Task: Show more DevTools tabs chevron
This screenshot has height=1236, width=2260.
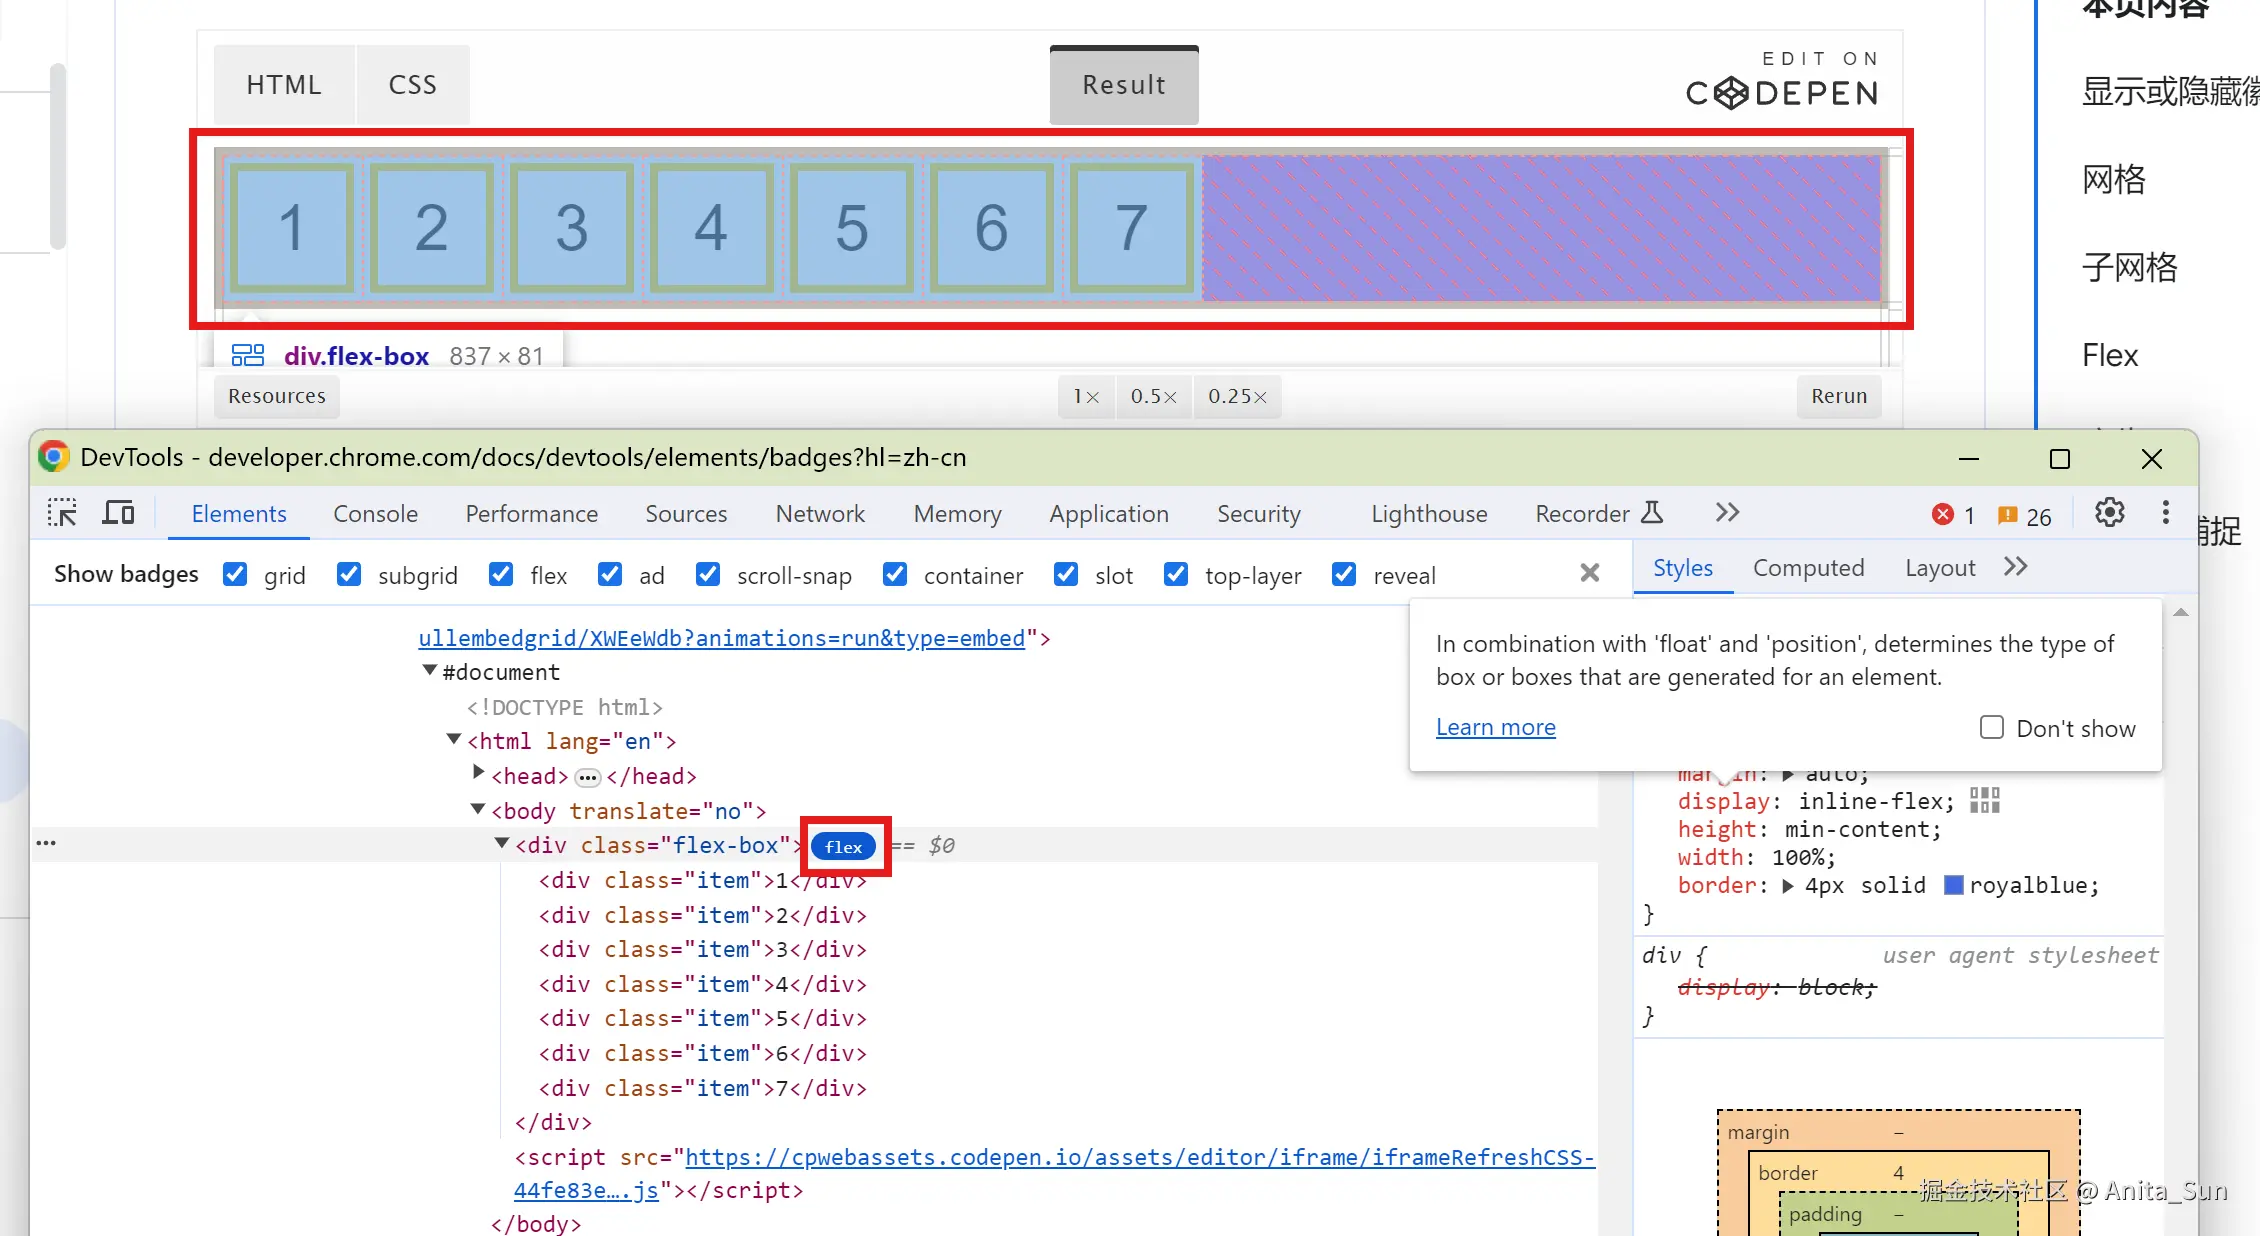Action: click(1727, 513)
